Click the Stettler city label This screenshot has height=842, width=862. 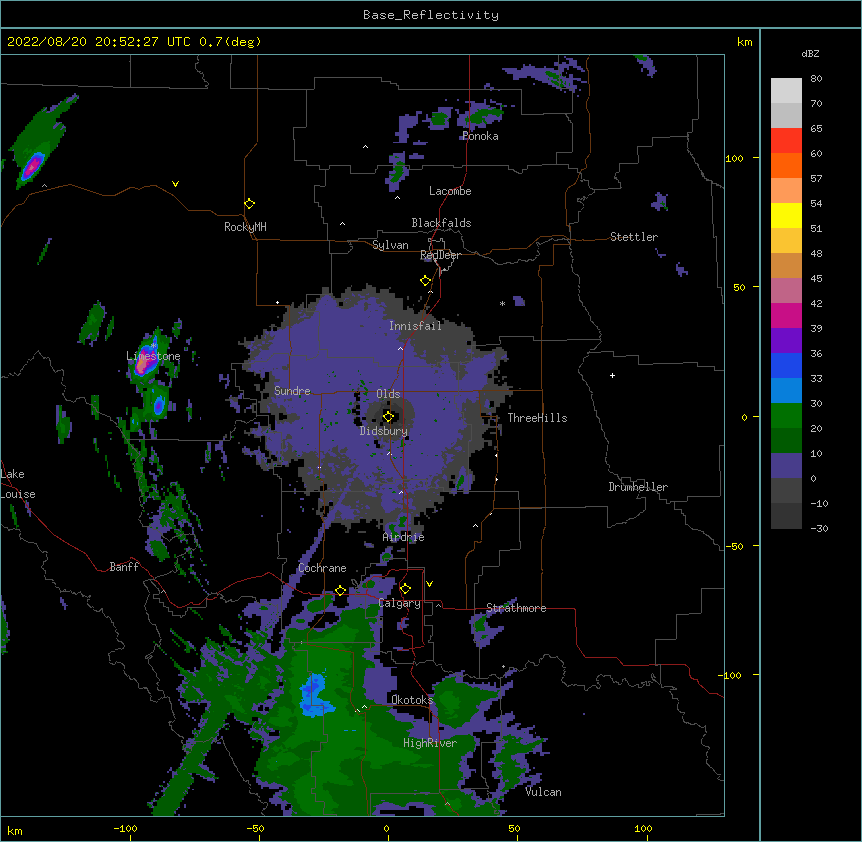[x=634, y=237]
